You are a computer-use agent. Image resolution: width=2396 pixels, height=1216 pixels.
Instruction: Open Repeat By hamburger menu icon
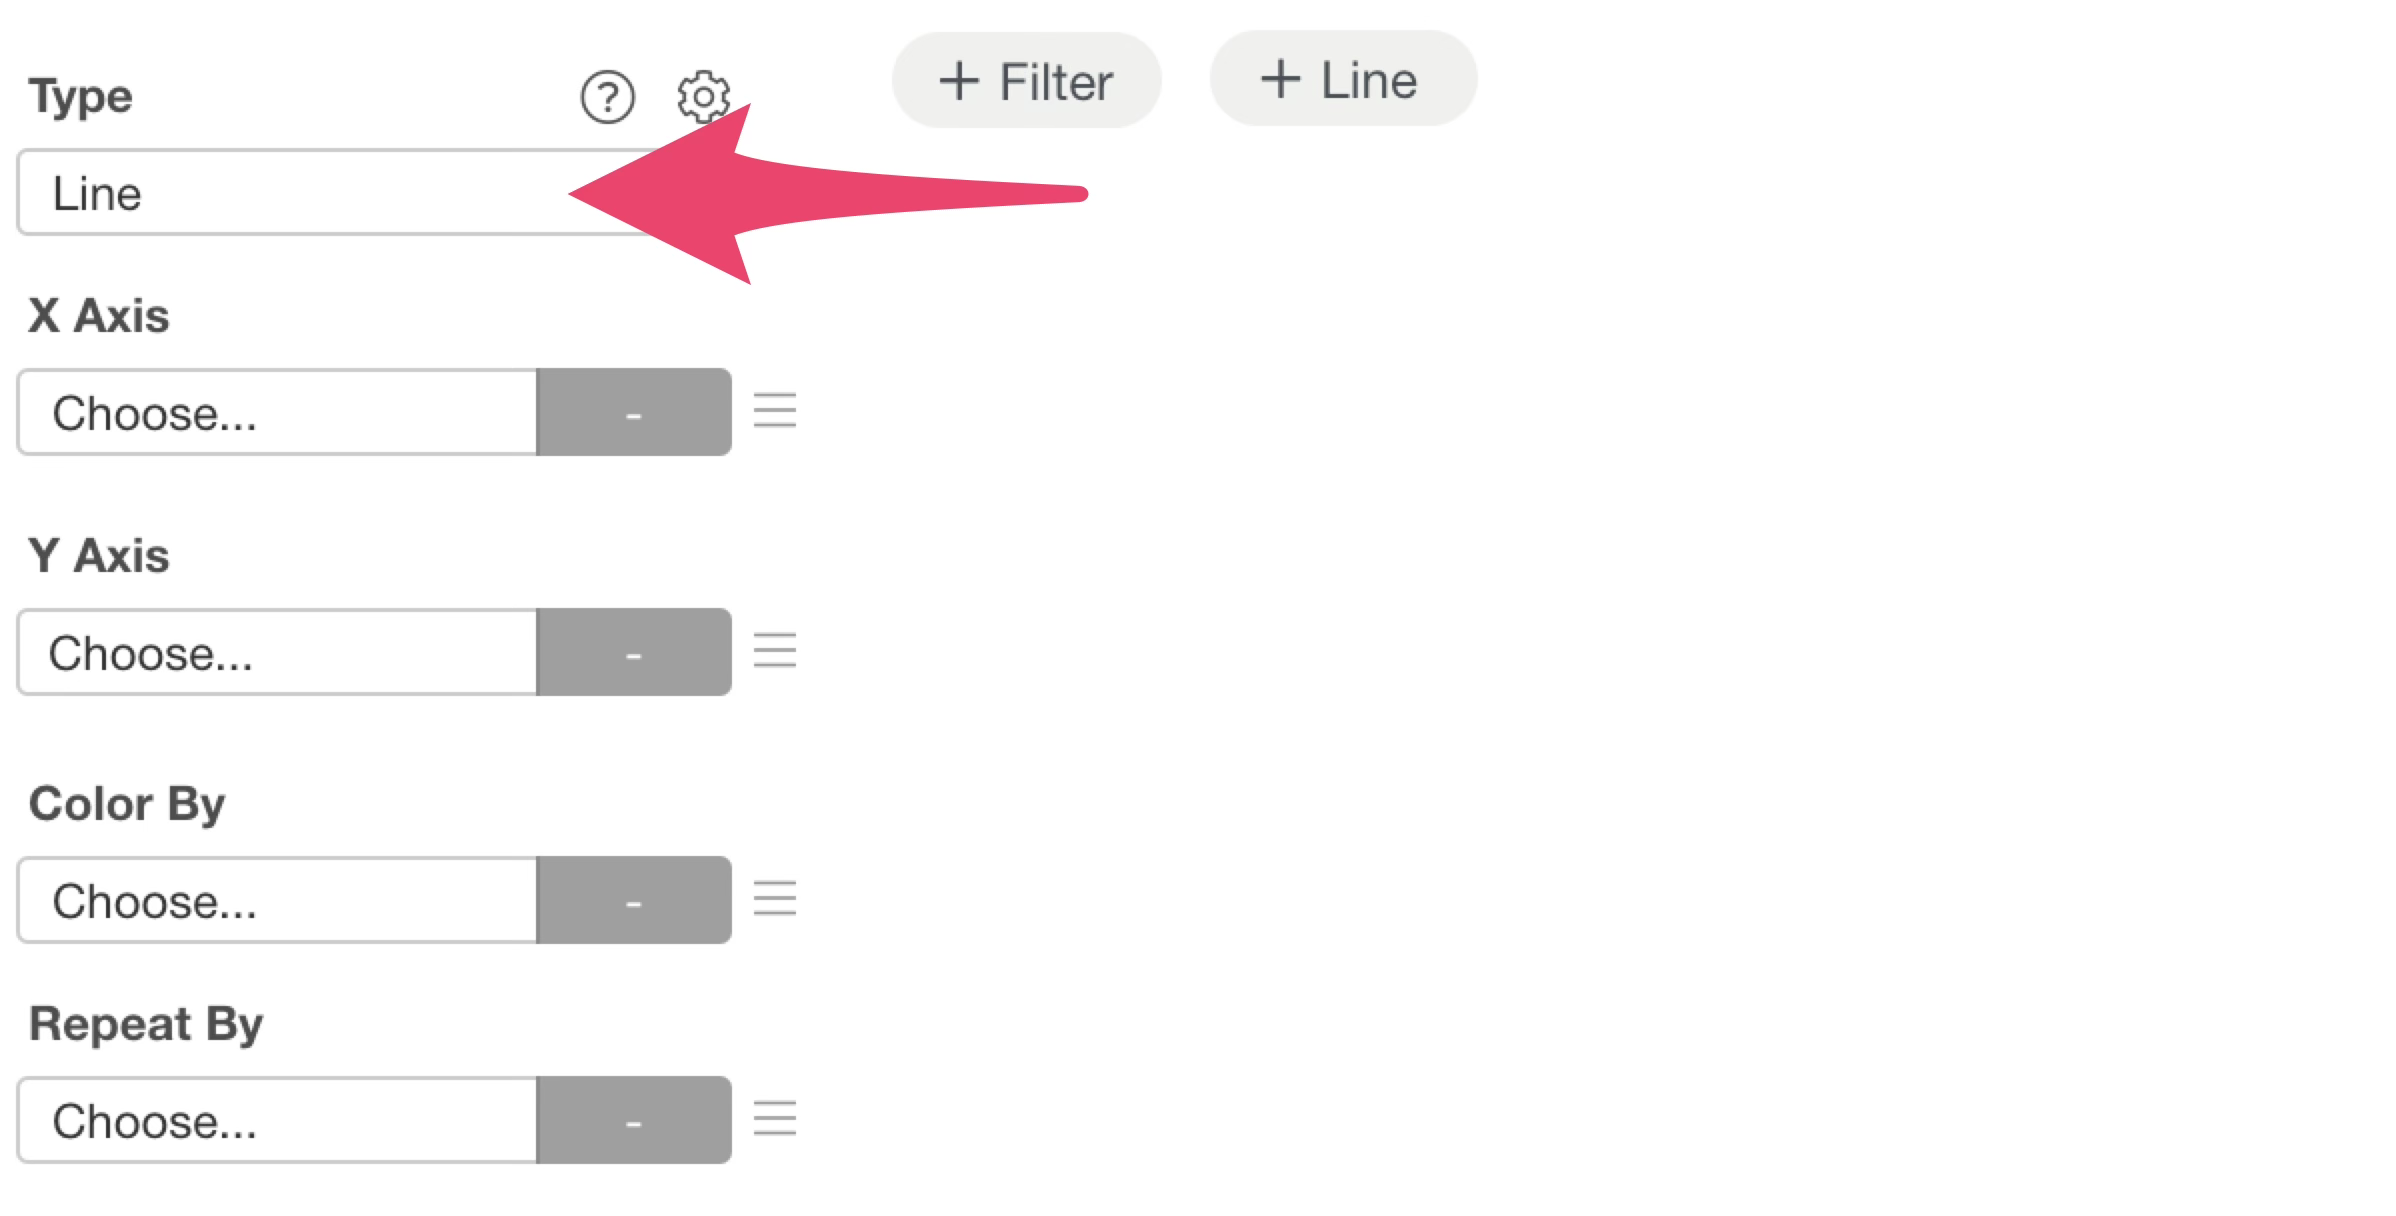pos(775,1119)
